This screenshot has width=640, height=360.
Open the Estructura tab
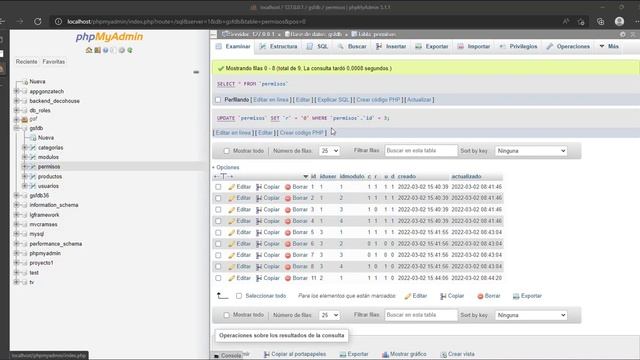(279, 47)
